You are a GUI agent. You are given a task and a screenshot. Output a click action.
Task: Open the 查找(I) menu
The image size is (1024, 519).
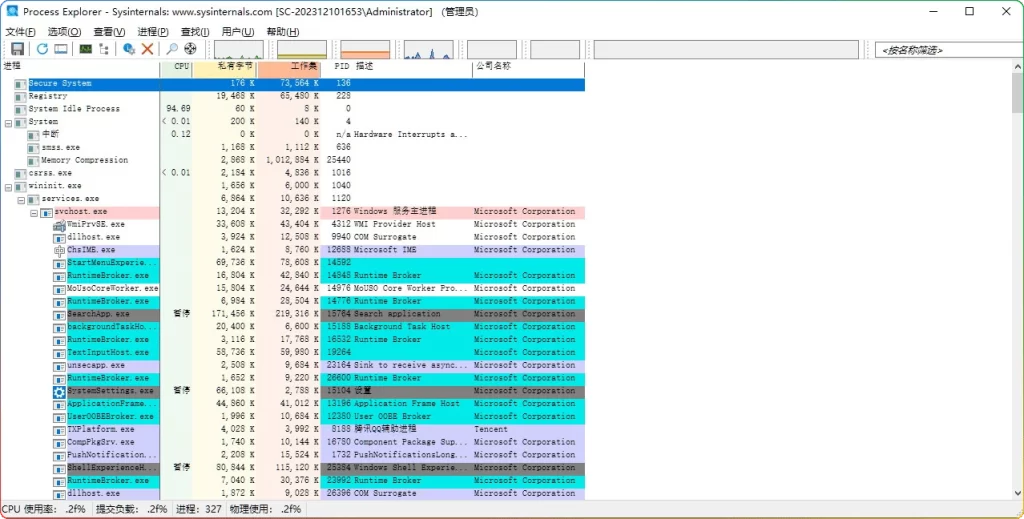pos(195,31)
